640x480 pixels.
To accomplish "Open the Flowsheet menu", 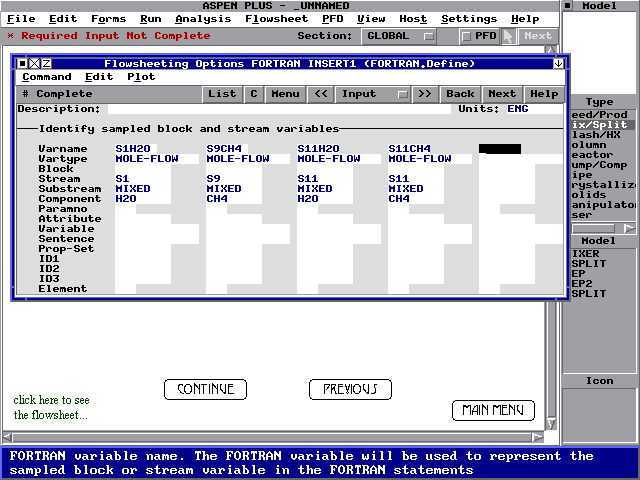I will (x=276, y=19).
